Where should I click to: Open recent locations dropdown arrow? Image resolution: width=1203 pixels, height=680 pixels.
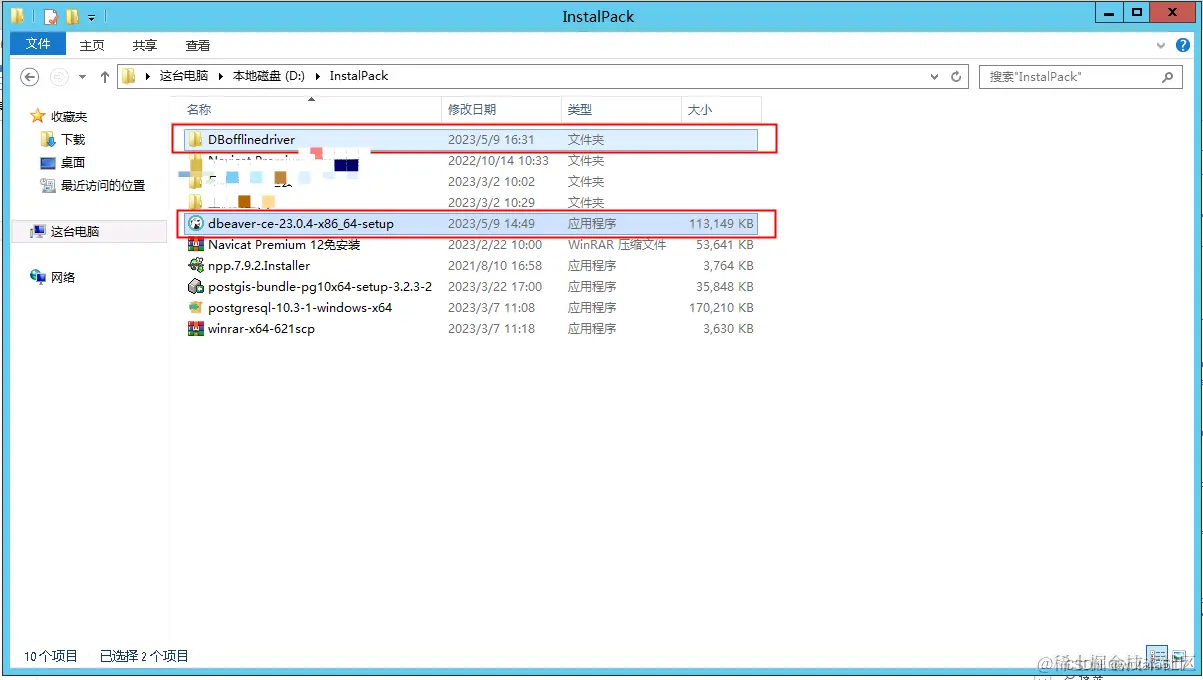click(x=82, y=77)
